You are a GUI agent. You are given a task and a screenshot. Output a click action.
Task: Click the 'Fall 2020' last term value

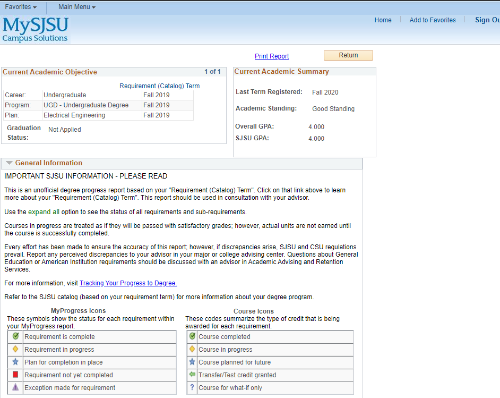tap(325, 92)
